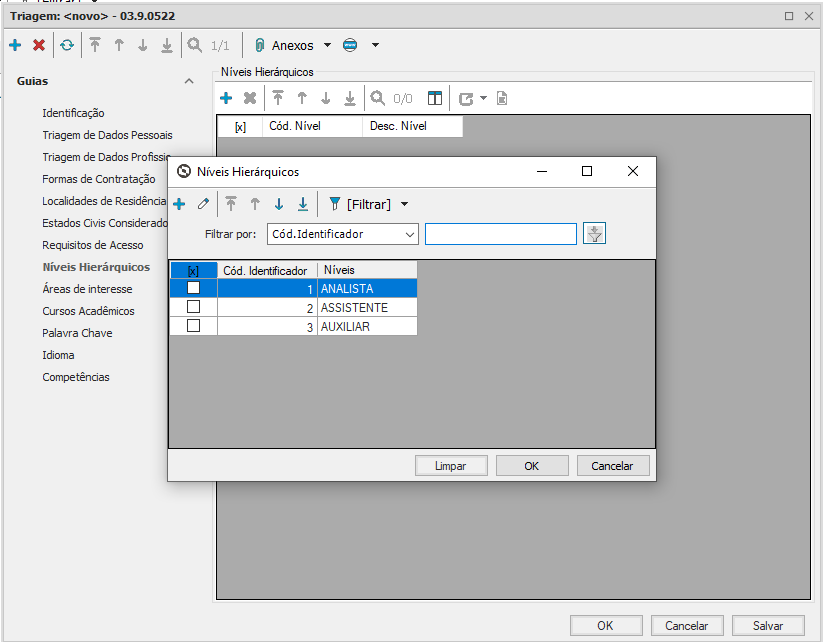Click the green plus icon in the dialog toolbar
Image resolution: width=823 pixels, height=642 pixels.
pos(180,204)
